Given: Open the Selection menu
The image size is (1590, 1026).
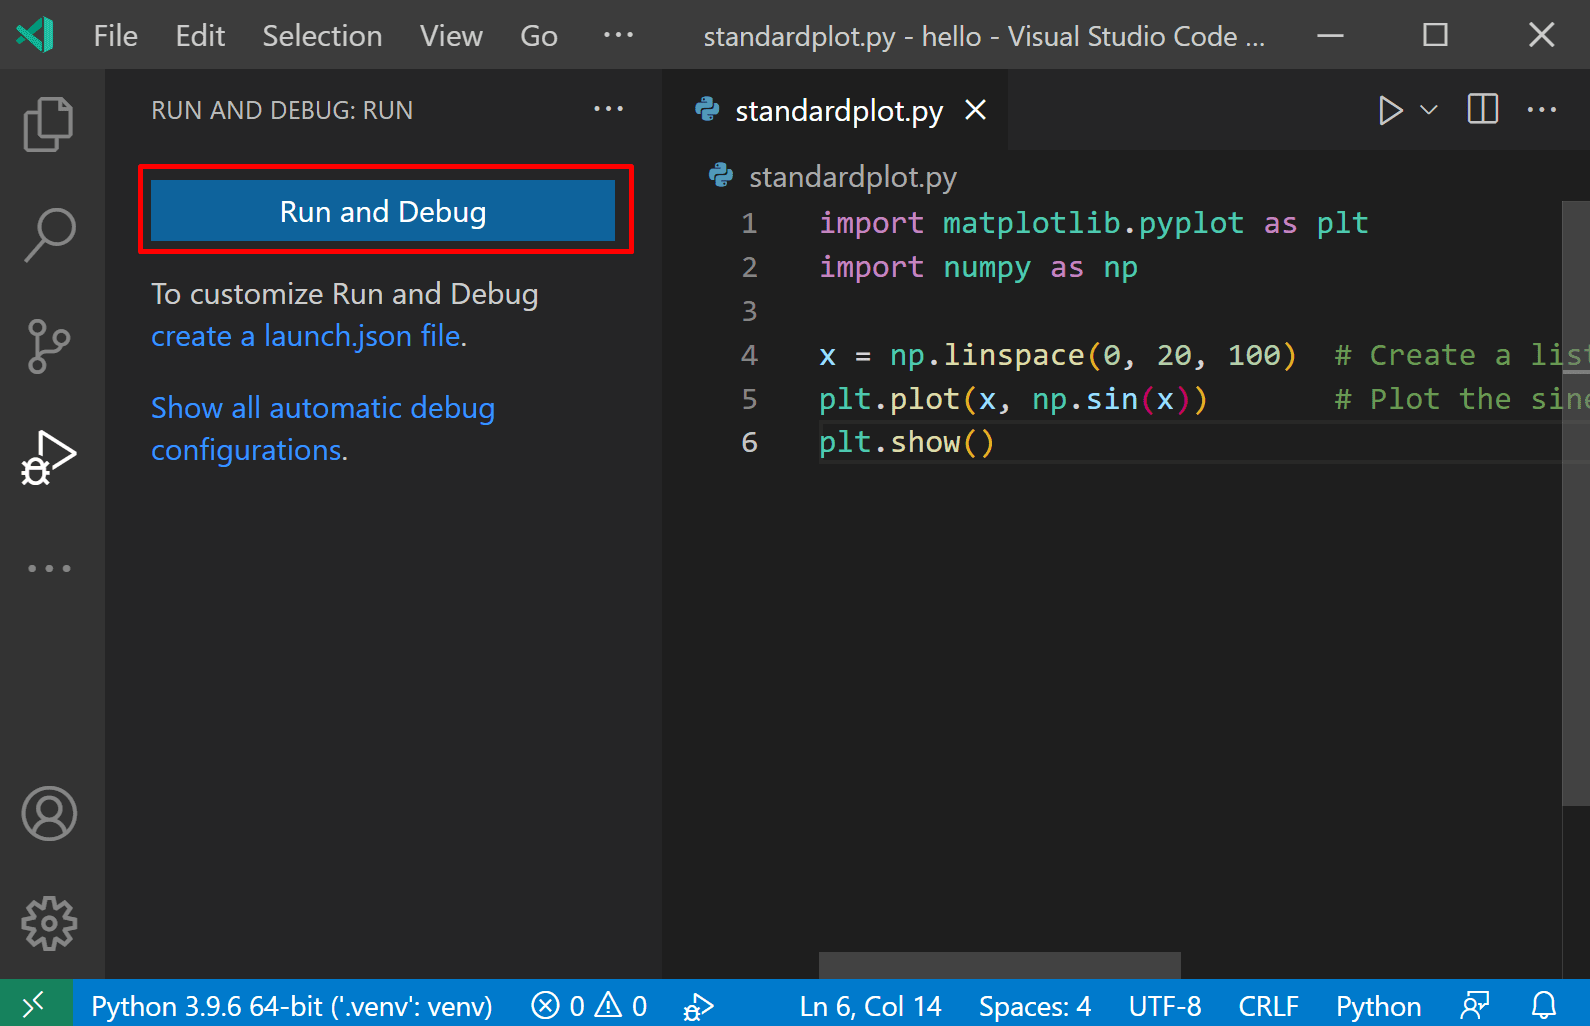Looking at the screenshot, I should [322, 36].
